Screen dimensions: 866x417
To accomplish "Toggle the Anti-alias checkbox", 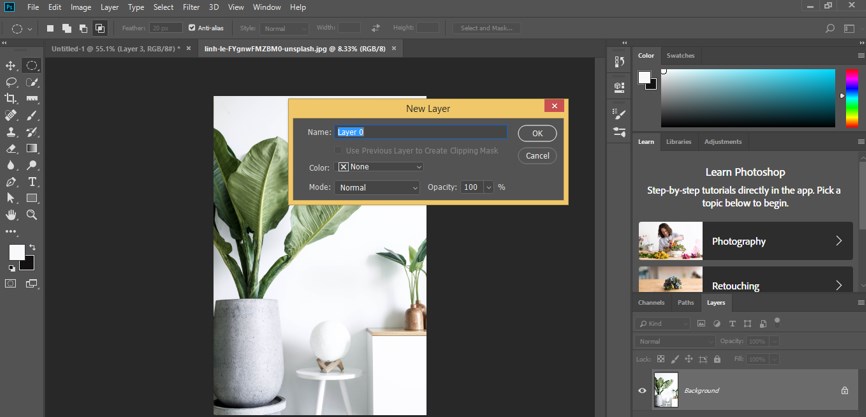I will (192, 28).
